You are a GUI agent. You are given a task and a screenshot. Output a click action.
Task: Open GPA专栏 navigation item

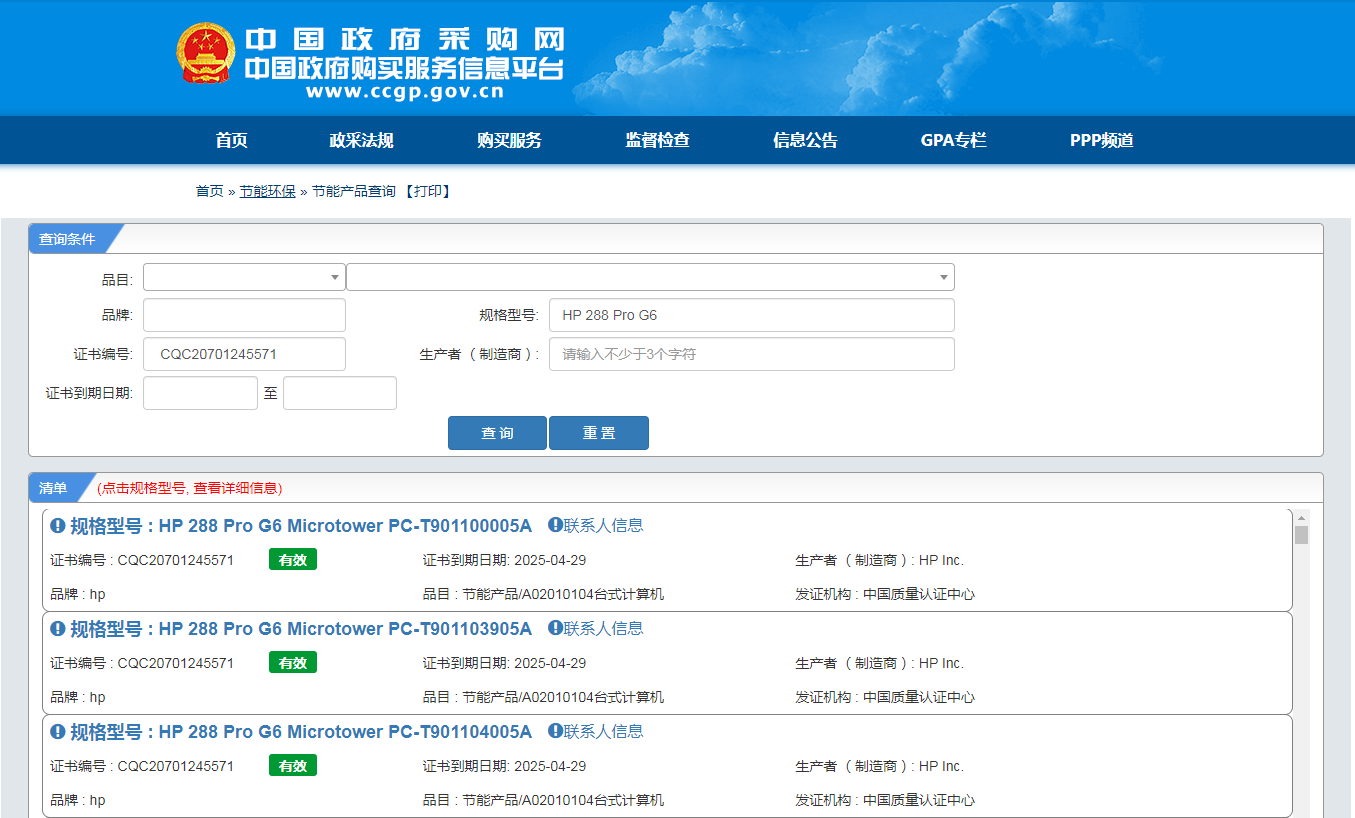pos(953,140)
